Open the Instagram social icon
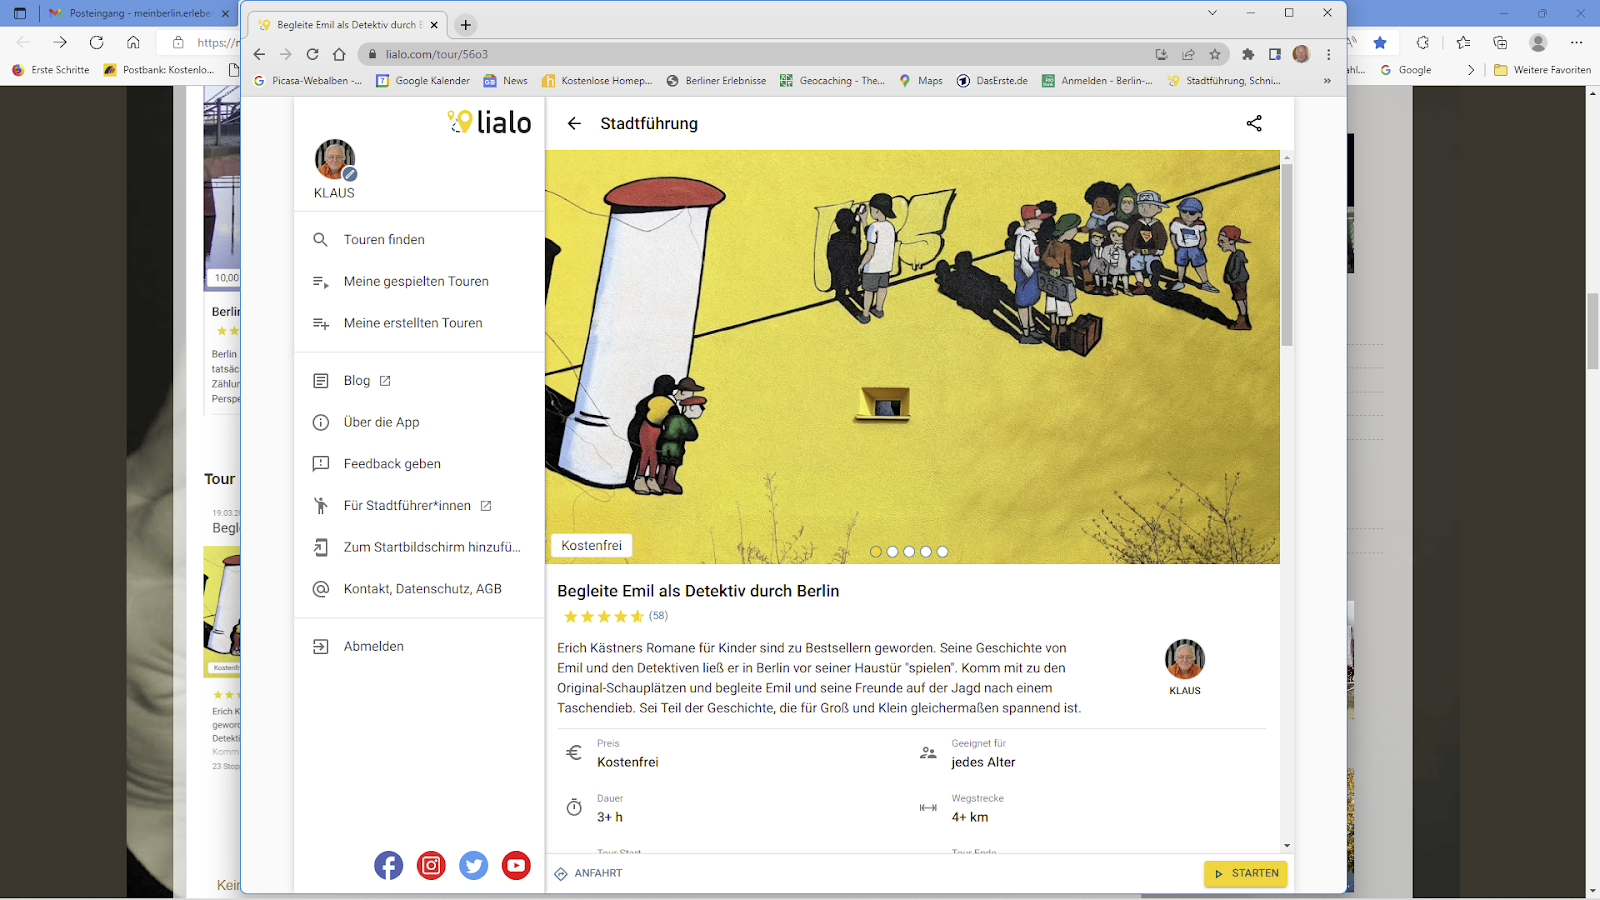Image resolution: width=1600 pixels, height=900 pixels. tap(431, 865)
